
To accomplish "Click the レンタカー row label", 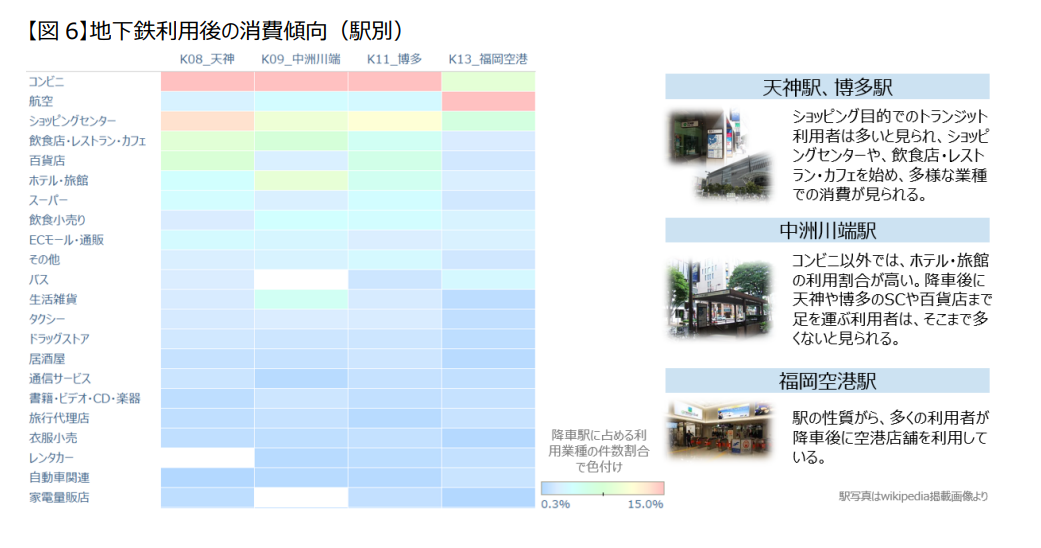I will (x=51, y=458).
